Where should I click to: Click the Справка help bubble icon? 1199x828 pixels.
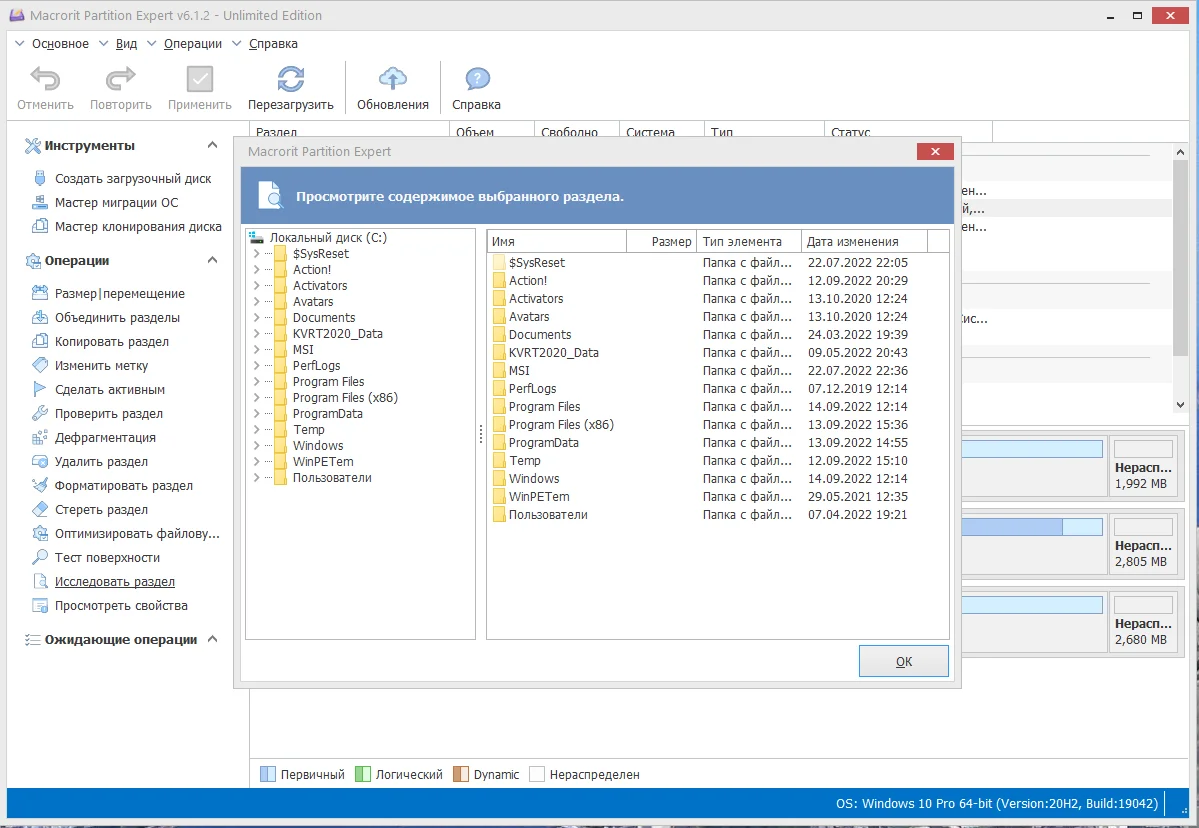click(476, 79)
